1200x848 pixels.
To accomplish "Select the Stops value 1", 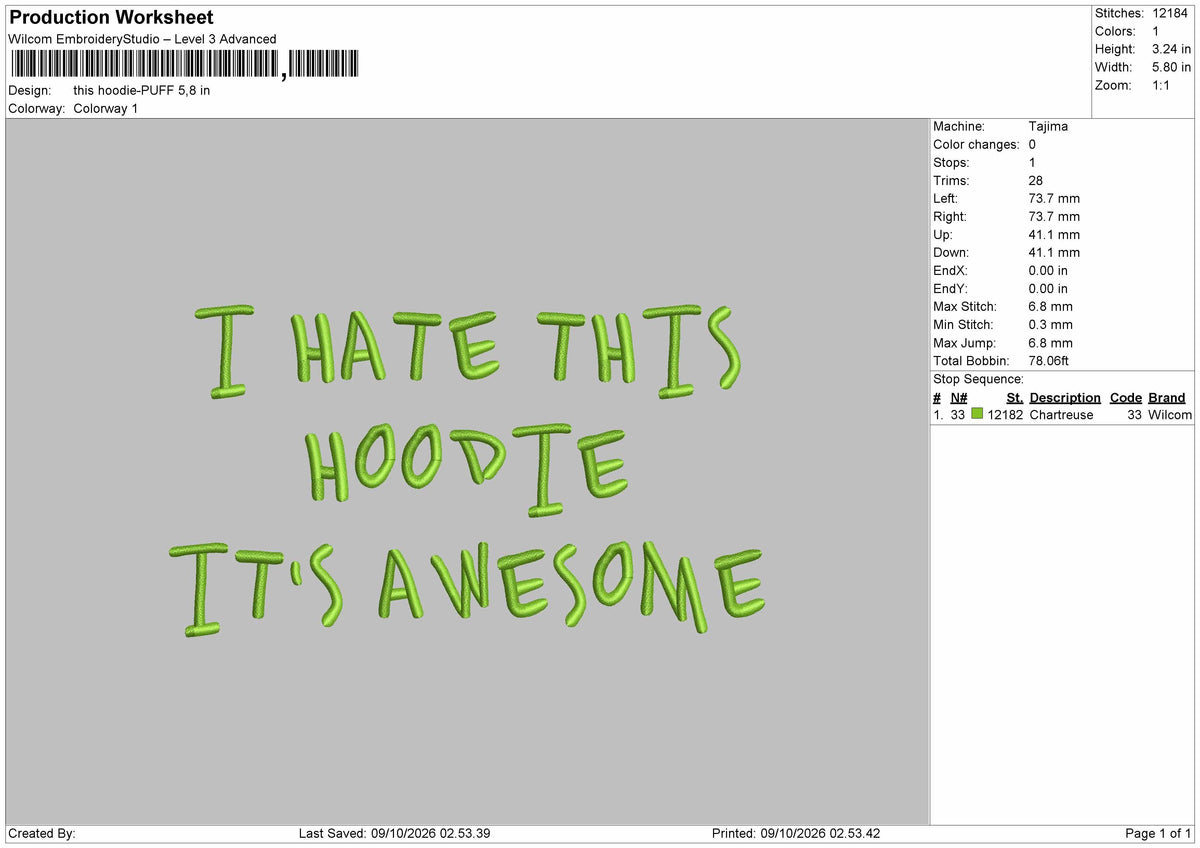I will tap(1032, 162).
